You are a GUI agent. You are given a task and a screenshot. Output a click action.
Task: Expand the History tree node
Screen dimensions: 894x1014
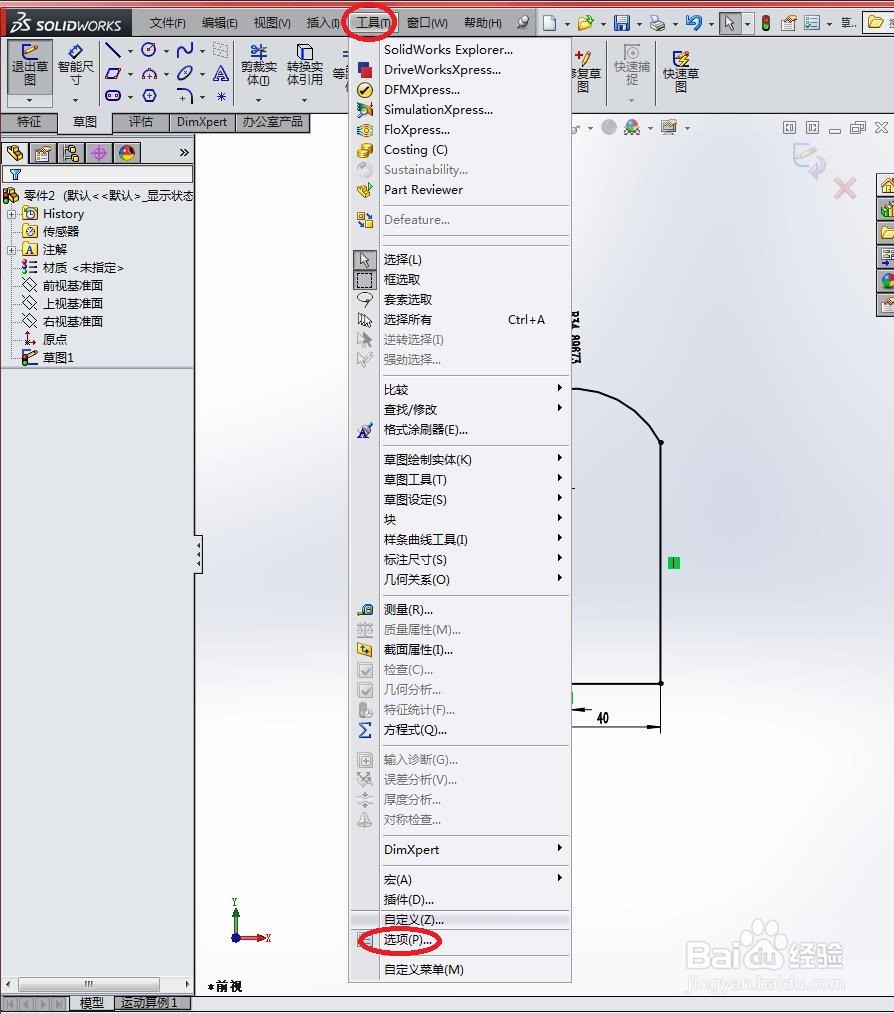click(x=11, y=214)
